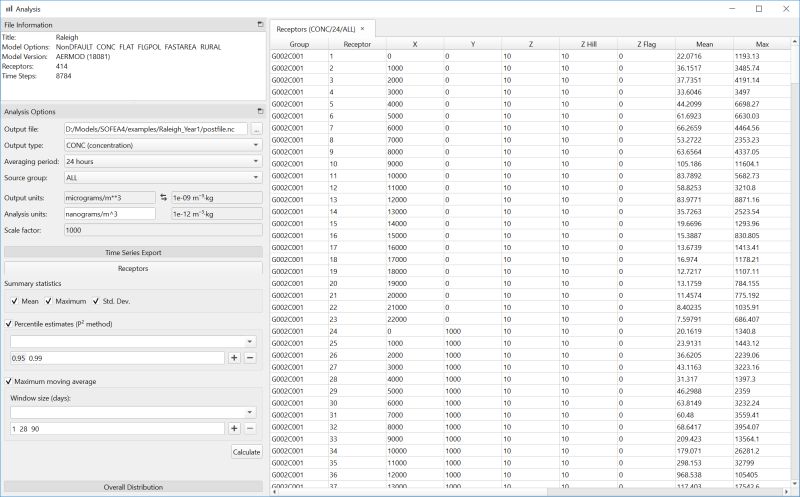Sort by the Group column header
This screenshot has height=497, width=800.
tap(299, 44)
